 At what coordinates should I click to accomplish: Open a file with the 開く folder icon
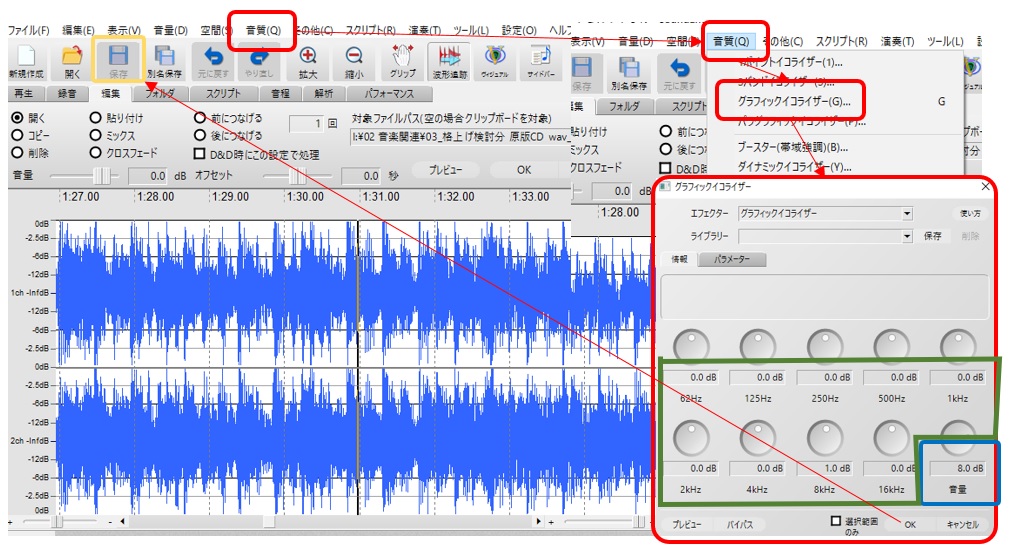72,60
